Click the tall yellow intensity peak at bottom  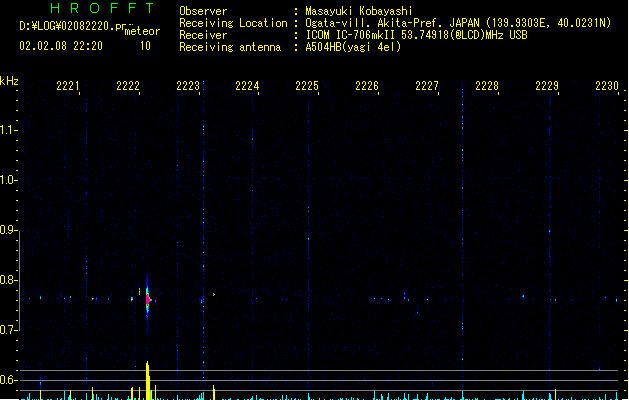pos(148,380)
